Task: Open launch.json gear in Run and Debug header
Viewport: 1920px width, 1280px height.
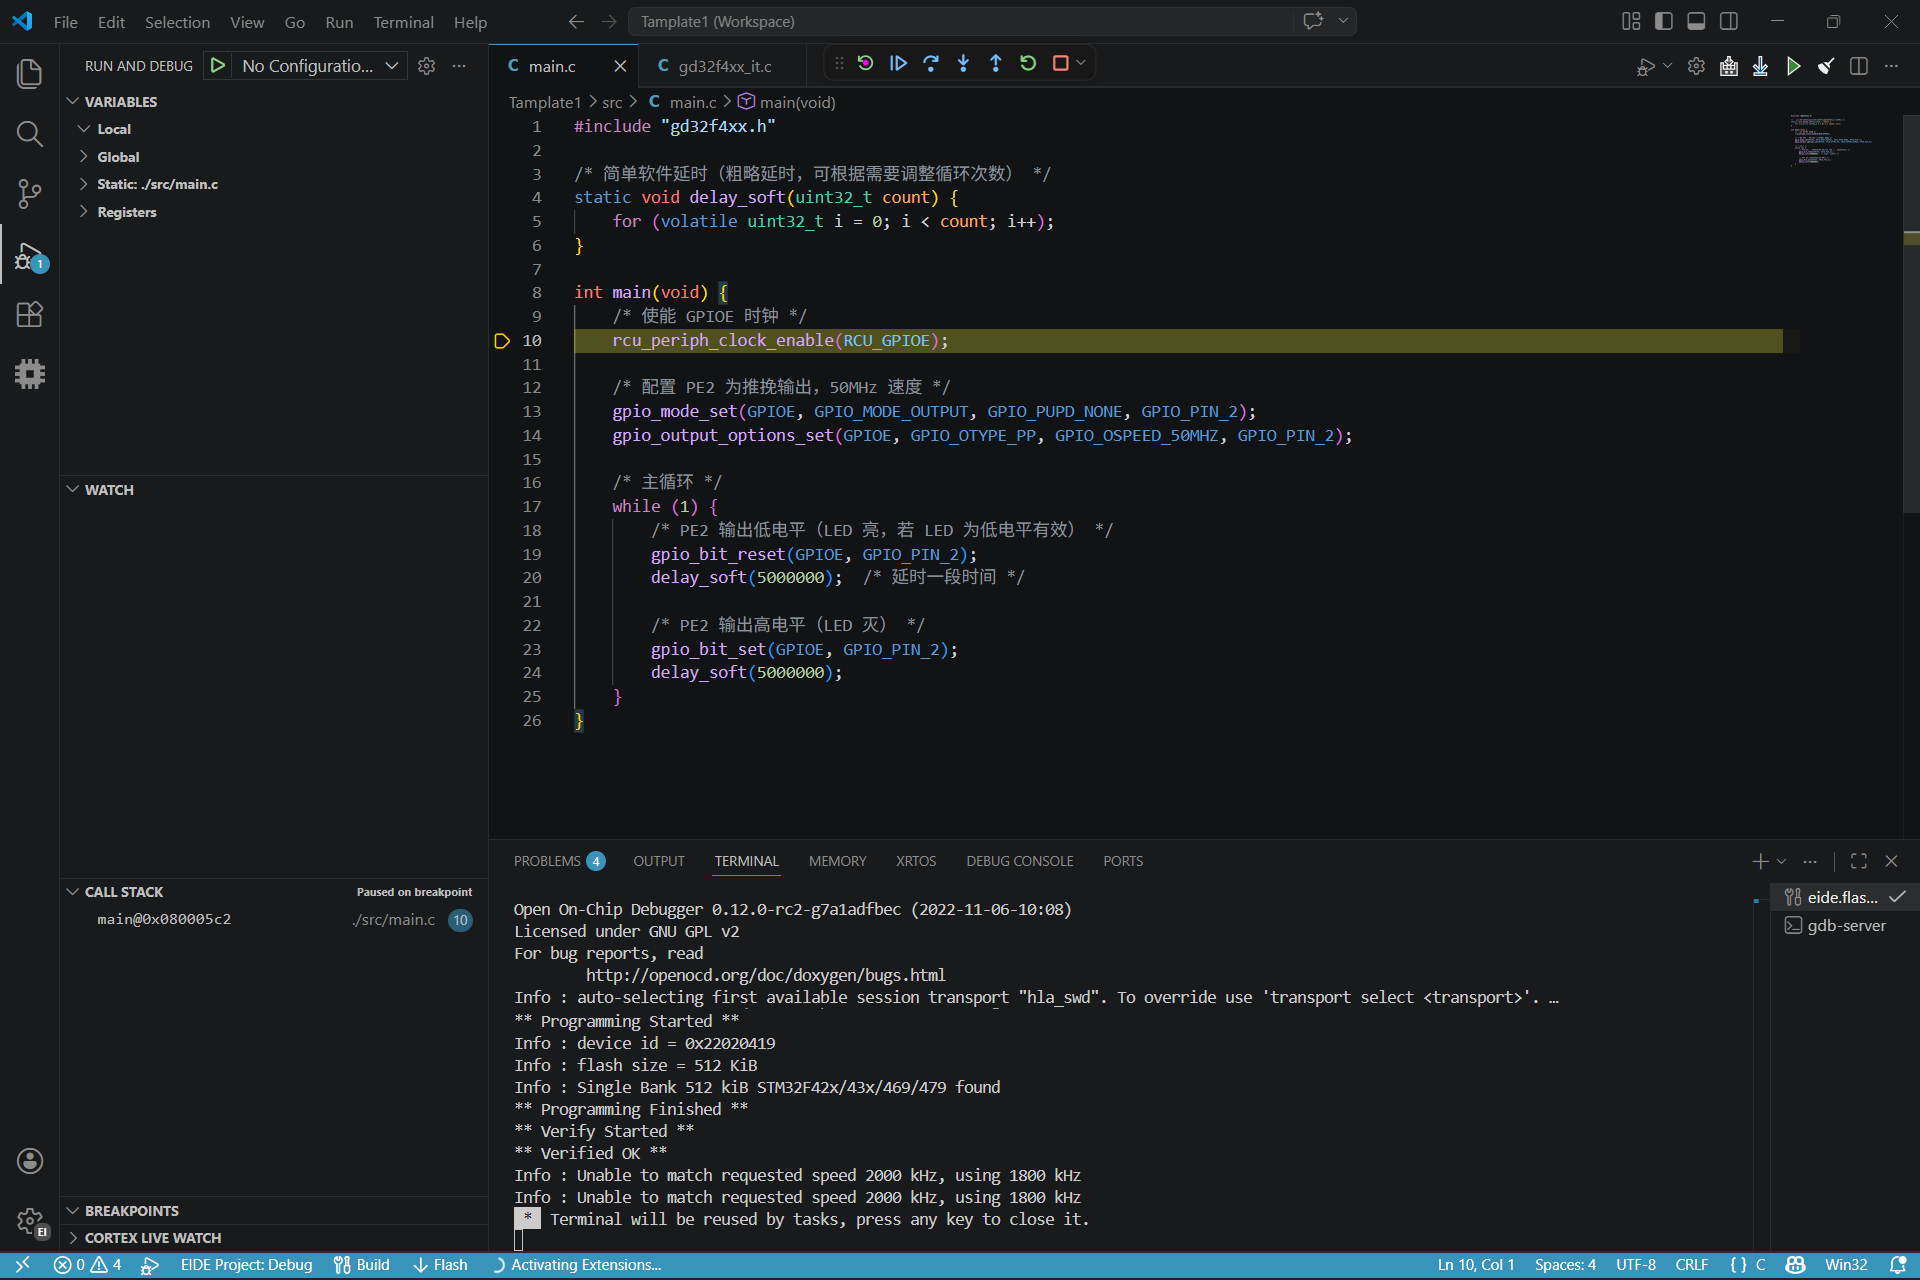Action: pos(427,66)
